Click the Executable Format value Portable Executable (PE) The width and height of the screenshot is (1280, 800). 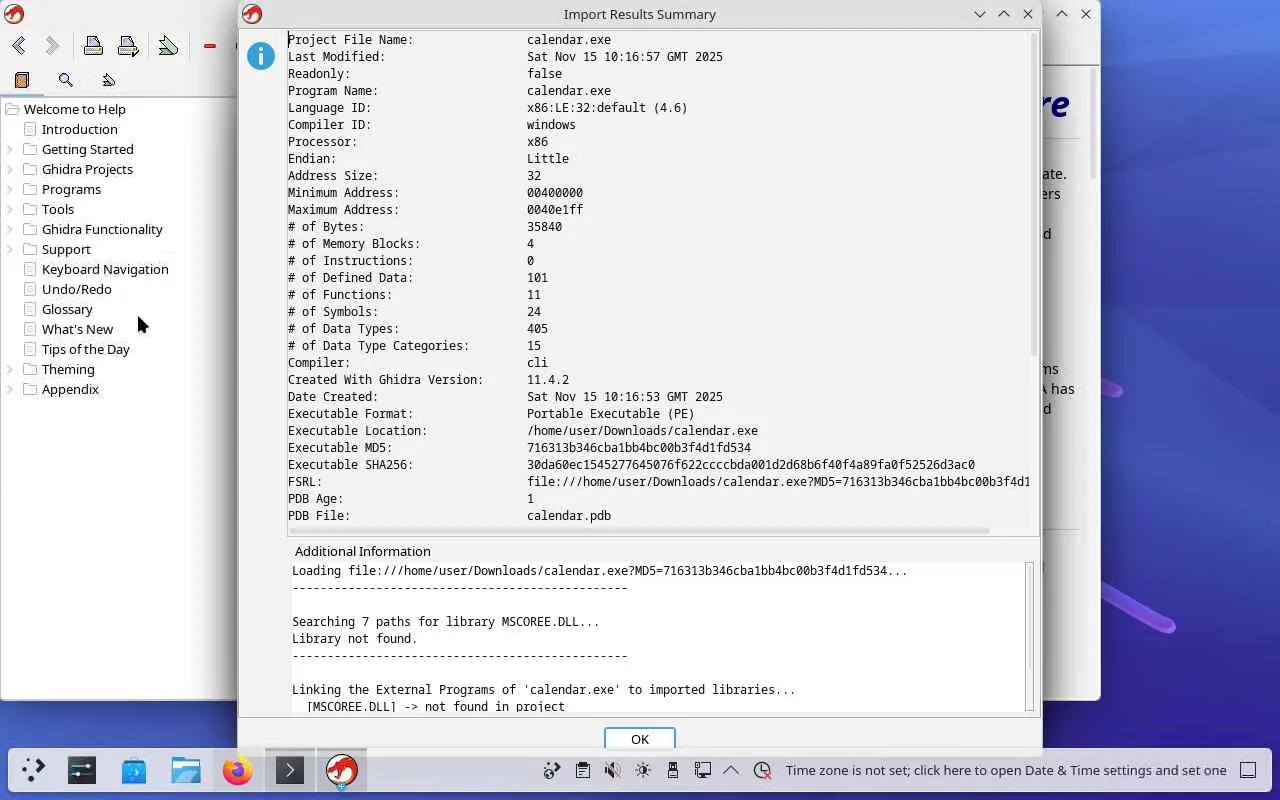pos(611,414)
